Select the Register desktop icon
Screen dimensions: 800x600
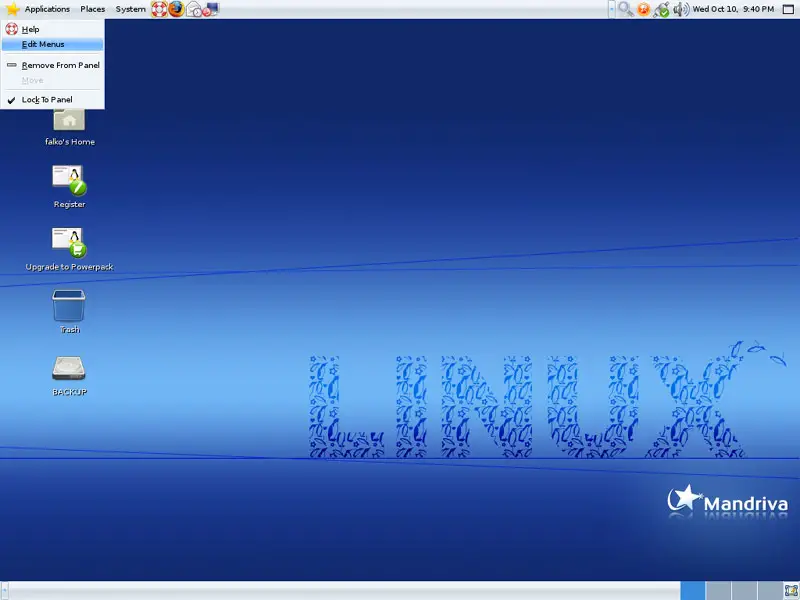(x=69, y=180)
